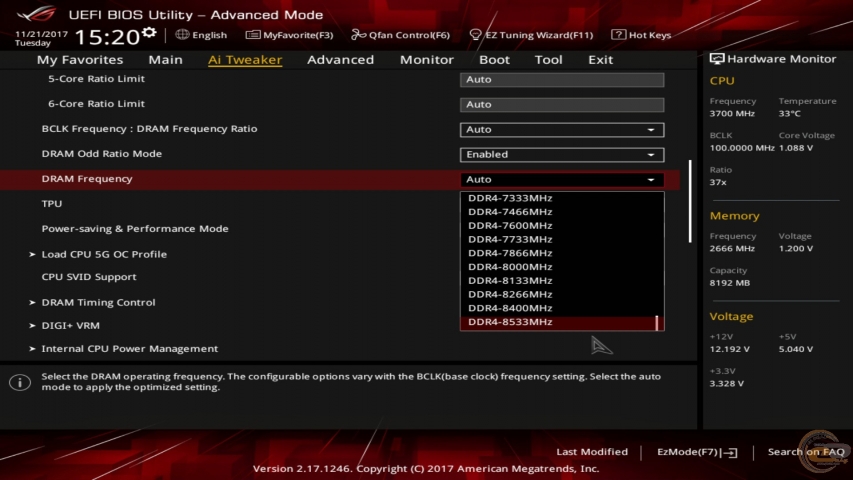This screenshot has width=853, height=480.
Task: Open Qfan Control fan icon
Action: pos(358,35)
